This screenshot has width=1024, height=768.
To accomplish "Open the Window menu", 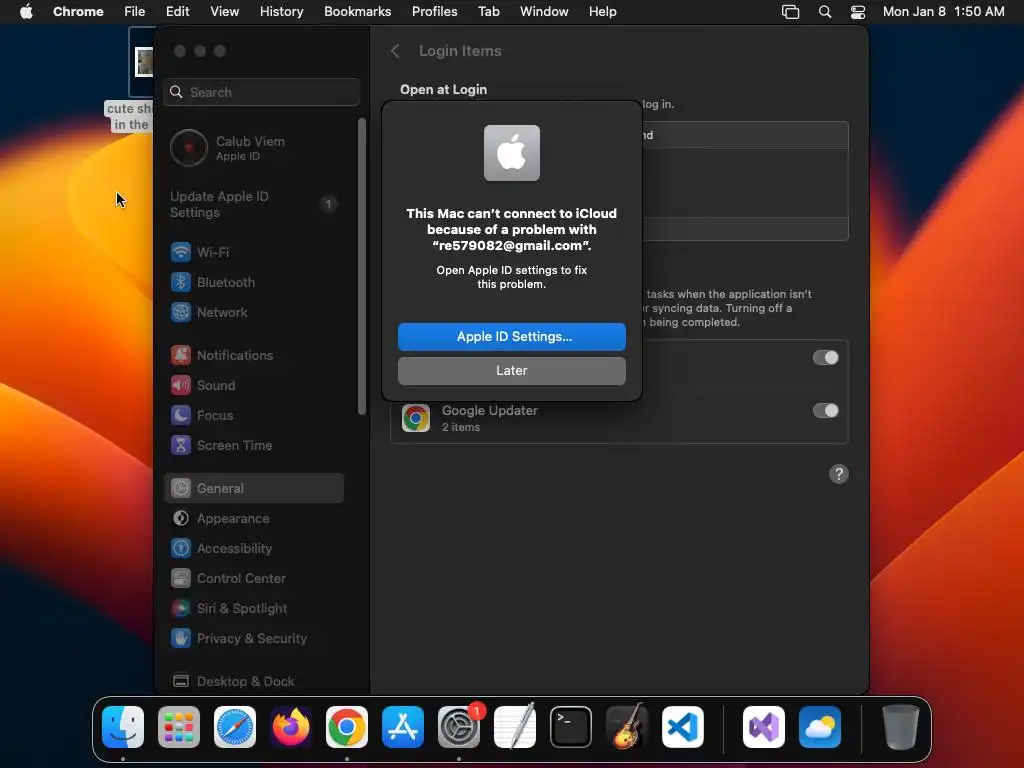I will click(544, 12).
